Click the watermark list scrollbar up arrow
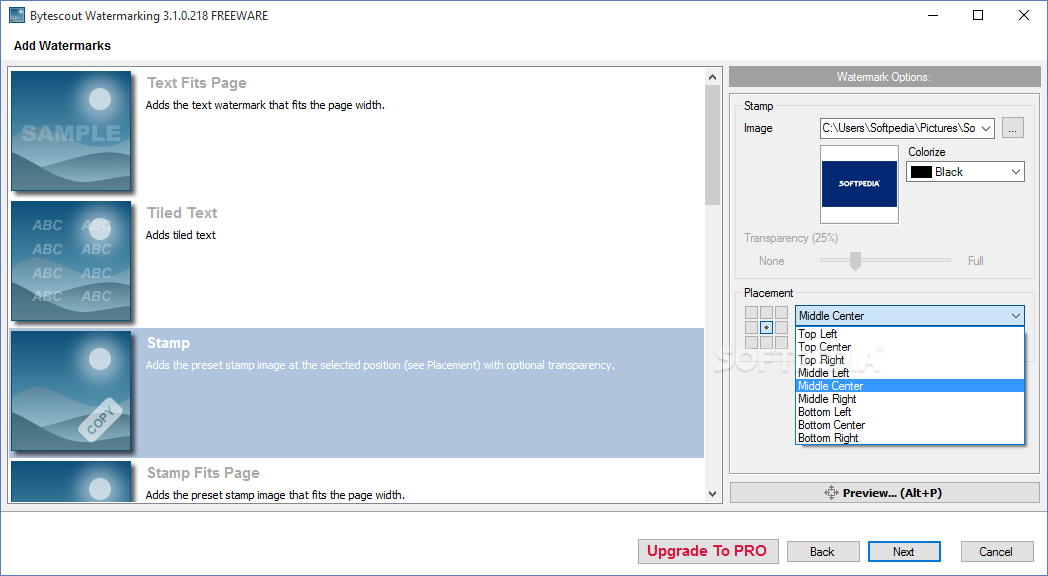The image size is (1048, 576). click(x=712, y=77)
